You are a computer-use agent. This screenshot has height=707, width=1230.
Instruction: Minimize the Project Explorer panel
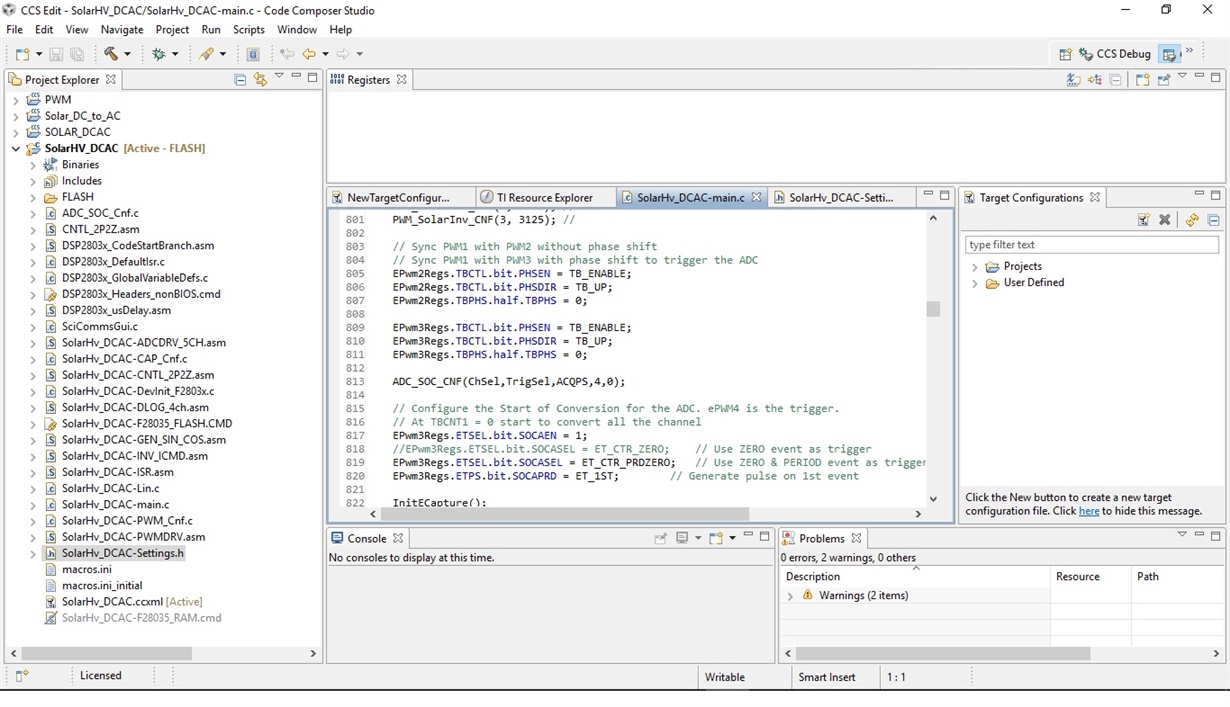(296, 77)
